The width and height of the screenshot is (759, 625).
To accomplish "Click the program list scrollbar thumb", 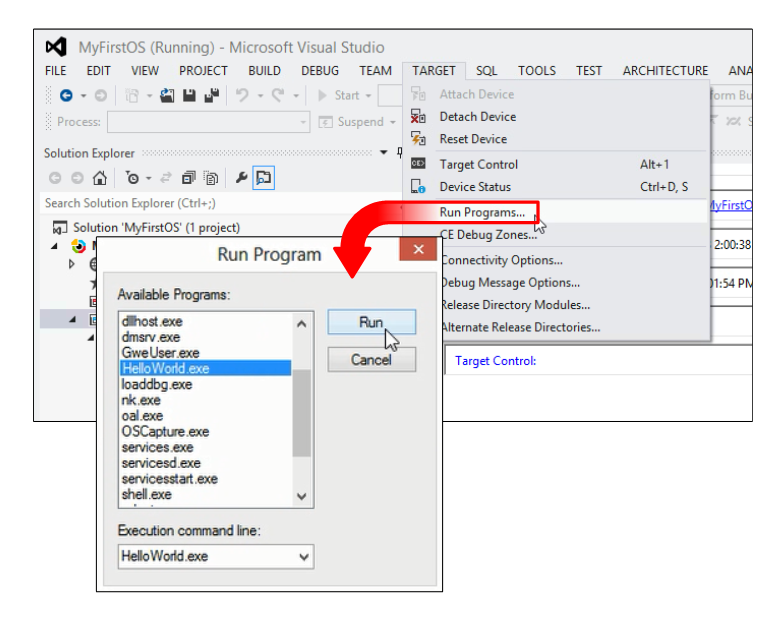I will pyautogui.click(x=302, y=413).
